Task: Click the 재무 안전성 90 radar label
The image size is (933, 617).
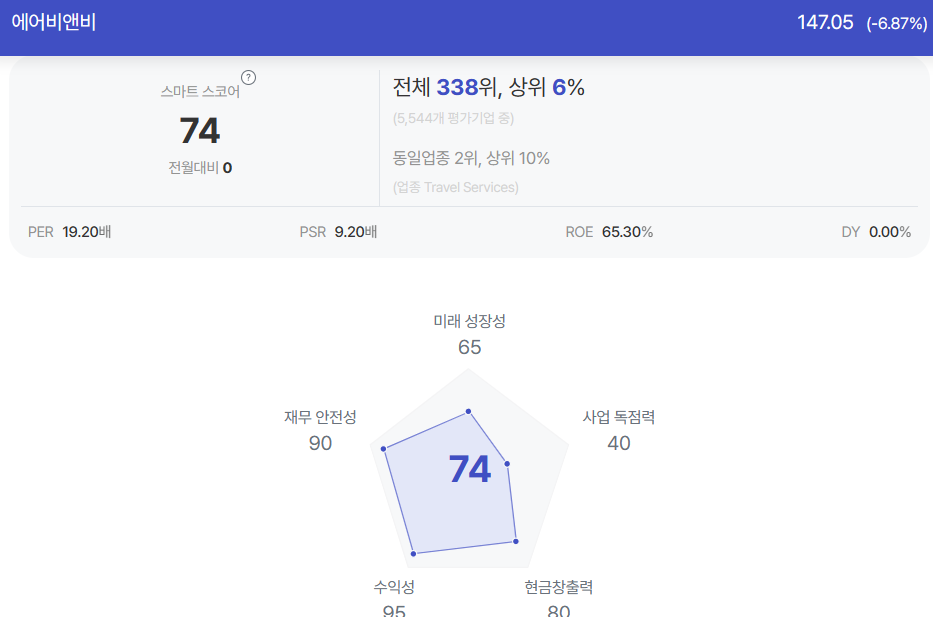Action: (320, 431)
